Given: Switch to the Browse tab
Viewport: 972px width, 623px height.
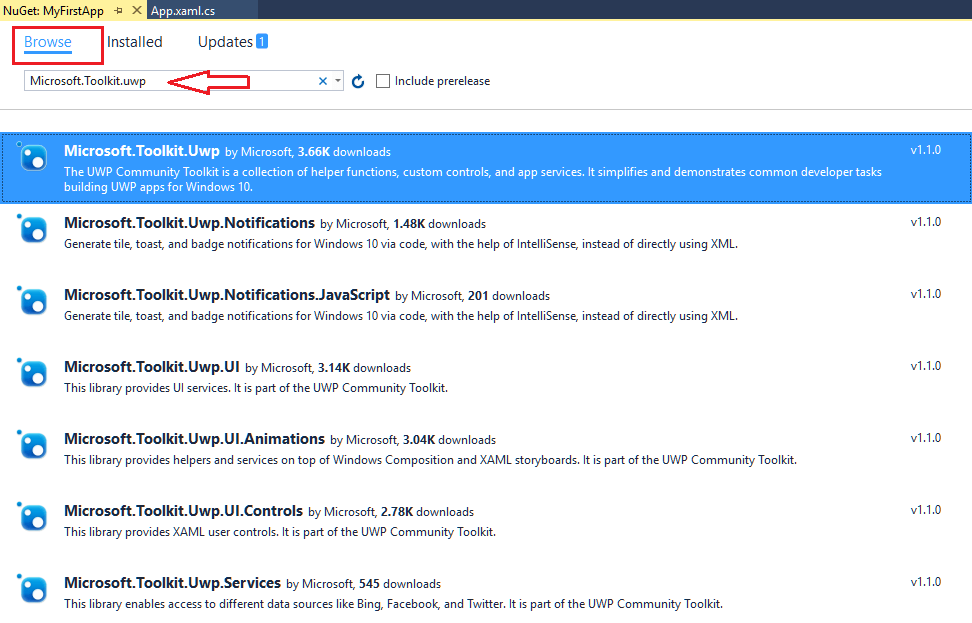Looking at the screenshot, I should (x=48, y=42).
